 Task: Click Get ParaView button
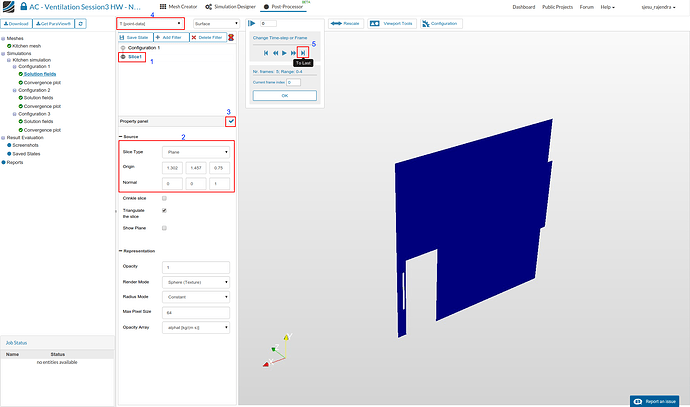[53, 24]
